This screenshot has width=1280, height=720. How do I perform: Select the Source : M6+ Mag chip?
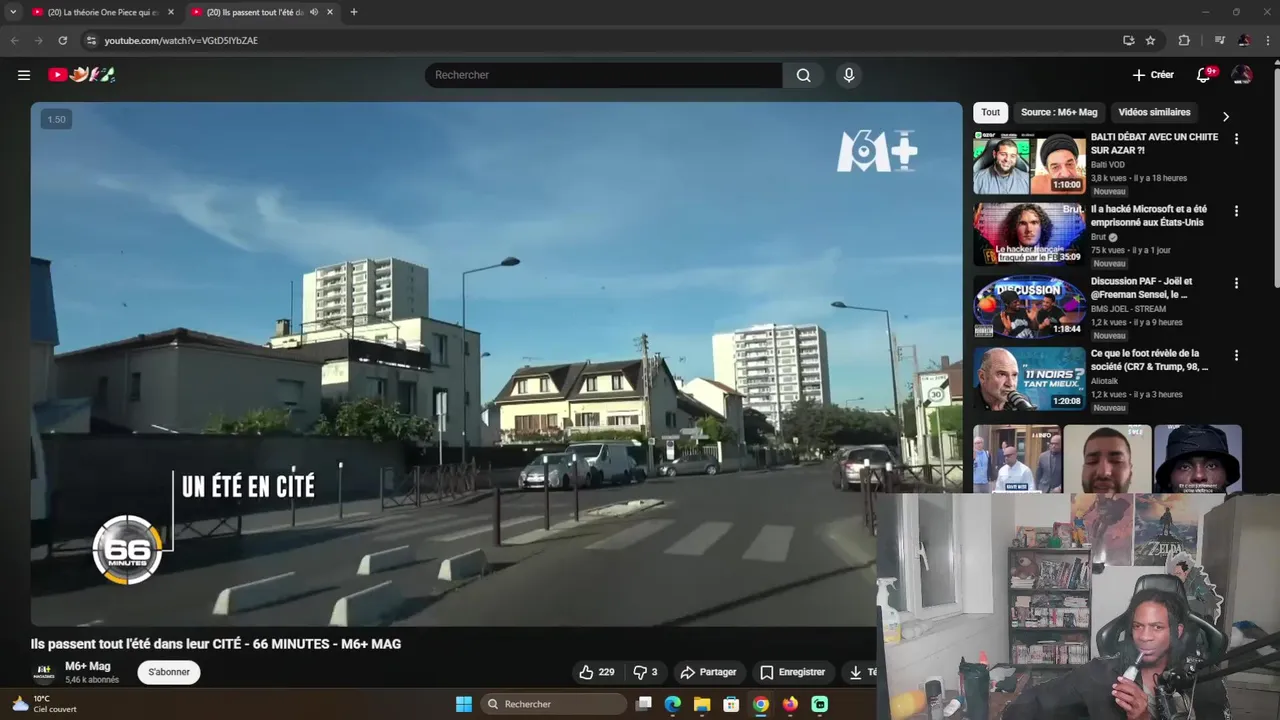point(1059,112)
